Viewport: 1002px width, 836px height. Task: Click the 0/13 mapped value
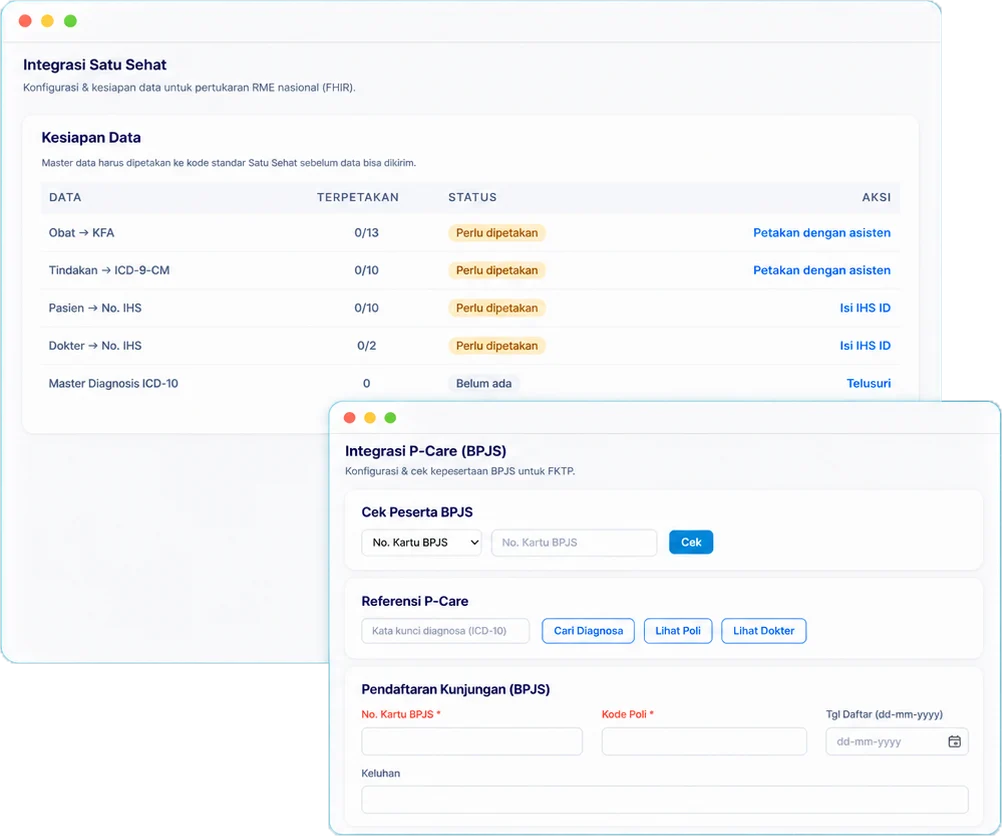click(x=367, y=233)
